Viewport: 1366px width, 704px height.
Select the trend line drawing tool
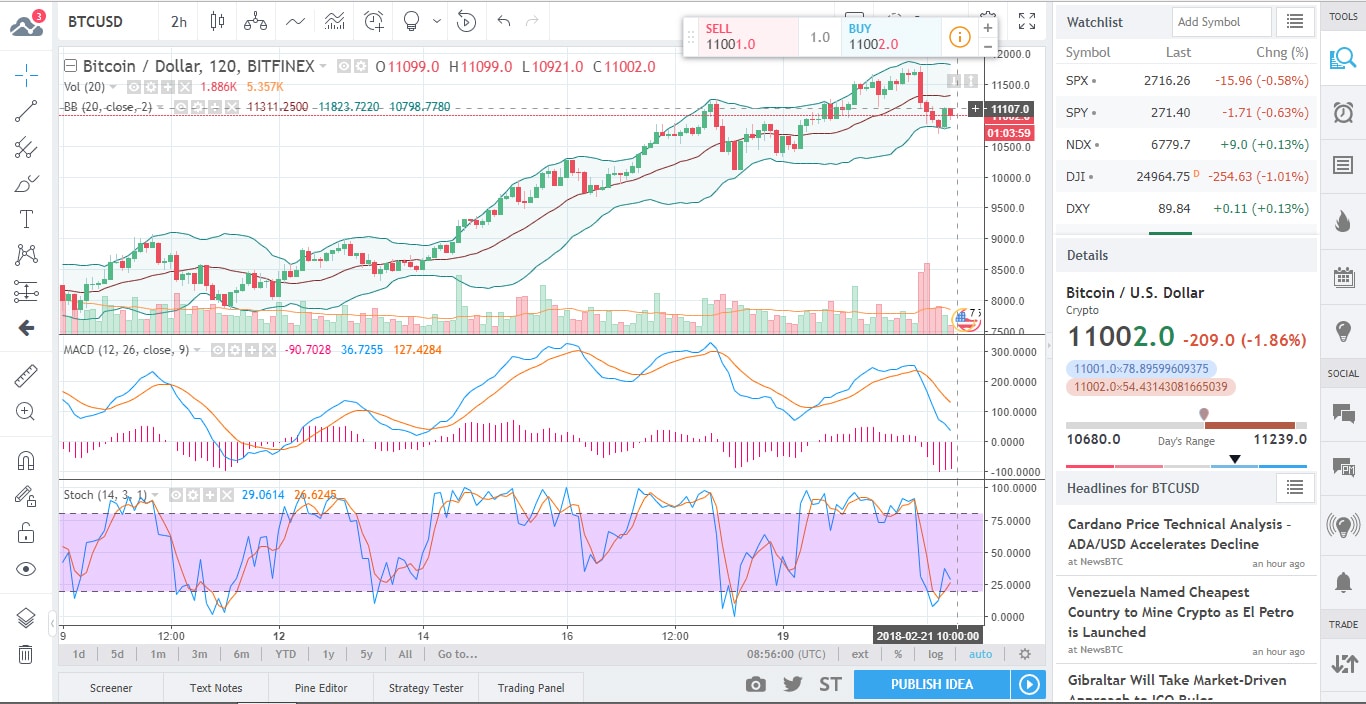pyautogui.click(x=26, y=111)
